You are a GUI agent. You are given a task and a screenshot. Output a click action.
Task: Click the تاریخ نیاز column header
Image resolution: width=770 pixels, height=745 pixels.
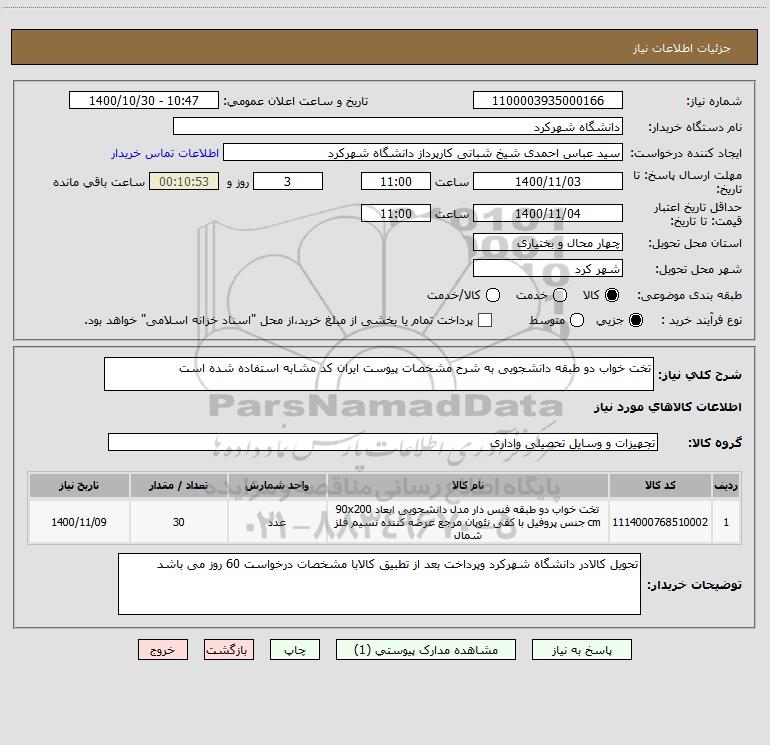pyautogui.click(x=79, y=485)
